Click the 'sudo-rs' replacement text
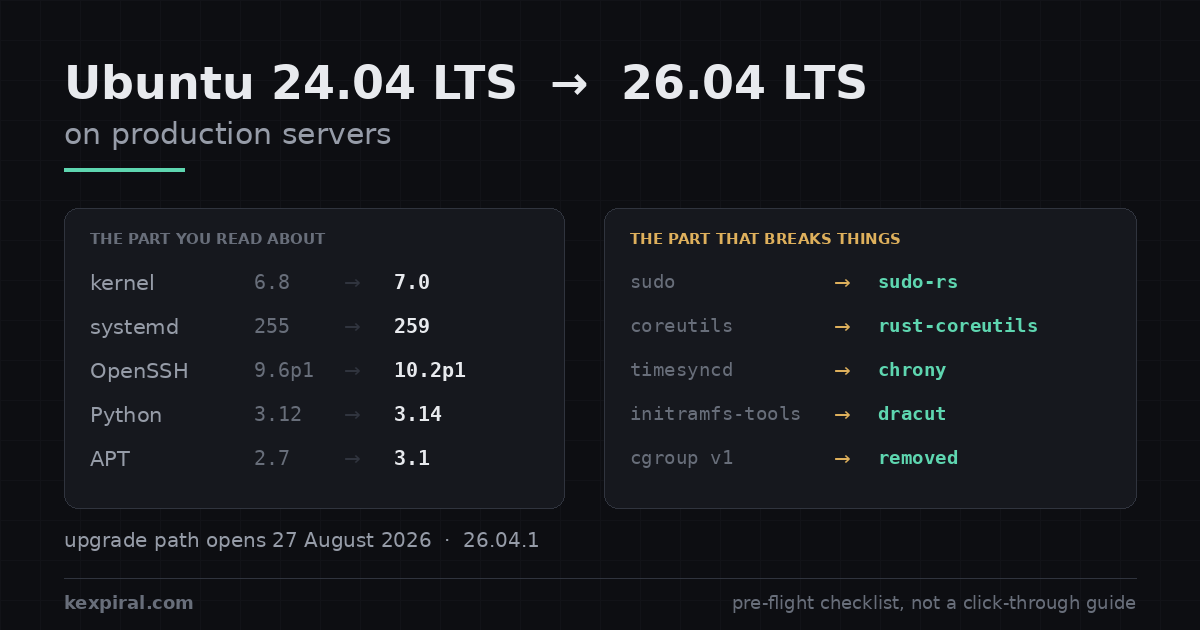The image size is (1200, 630). click(918, 282)
